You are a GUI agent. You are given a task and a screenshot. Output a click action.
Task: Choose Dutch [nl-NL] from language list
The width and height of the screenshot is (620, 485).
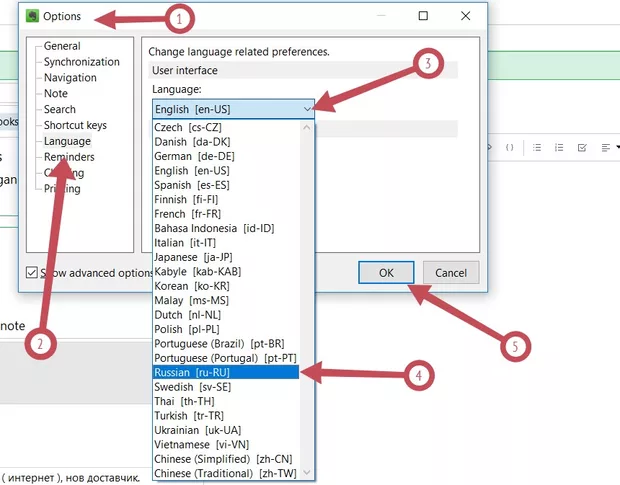pos(226,315)
